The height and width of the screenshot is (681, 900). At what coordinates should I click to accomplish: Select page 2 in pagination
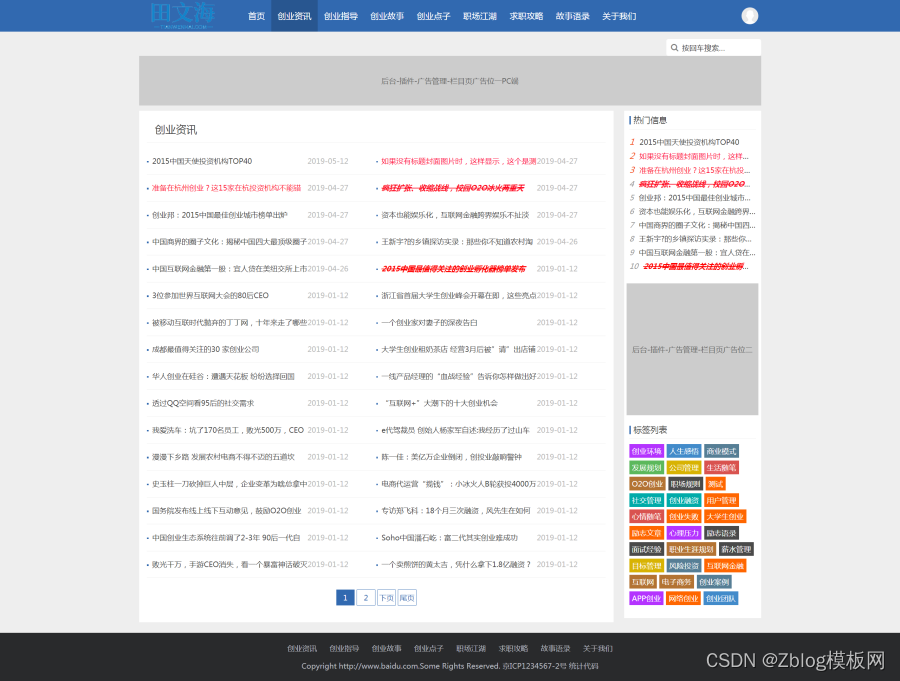(365, 597)
